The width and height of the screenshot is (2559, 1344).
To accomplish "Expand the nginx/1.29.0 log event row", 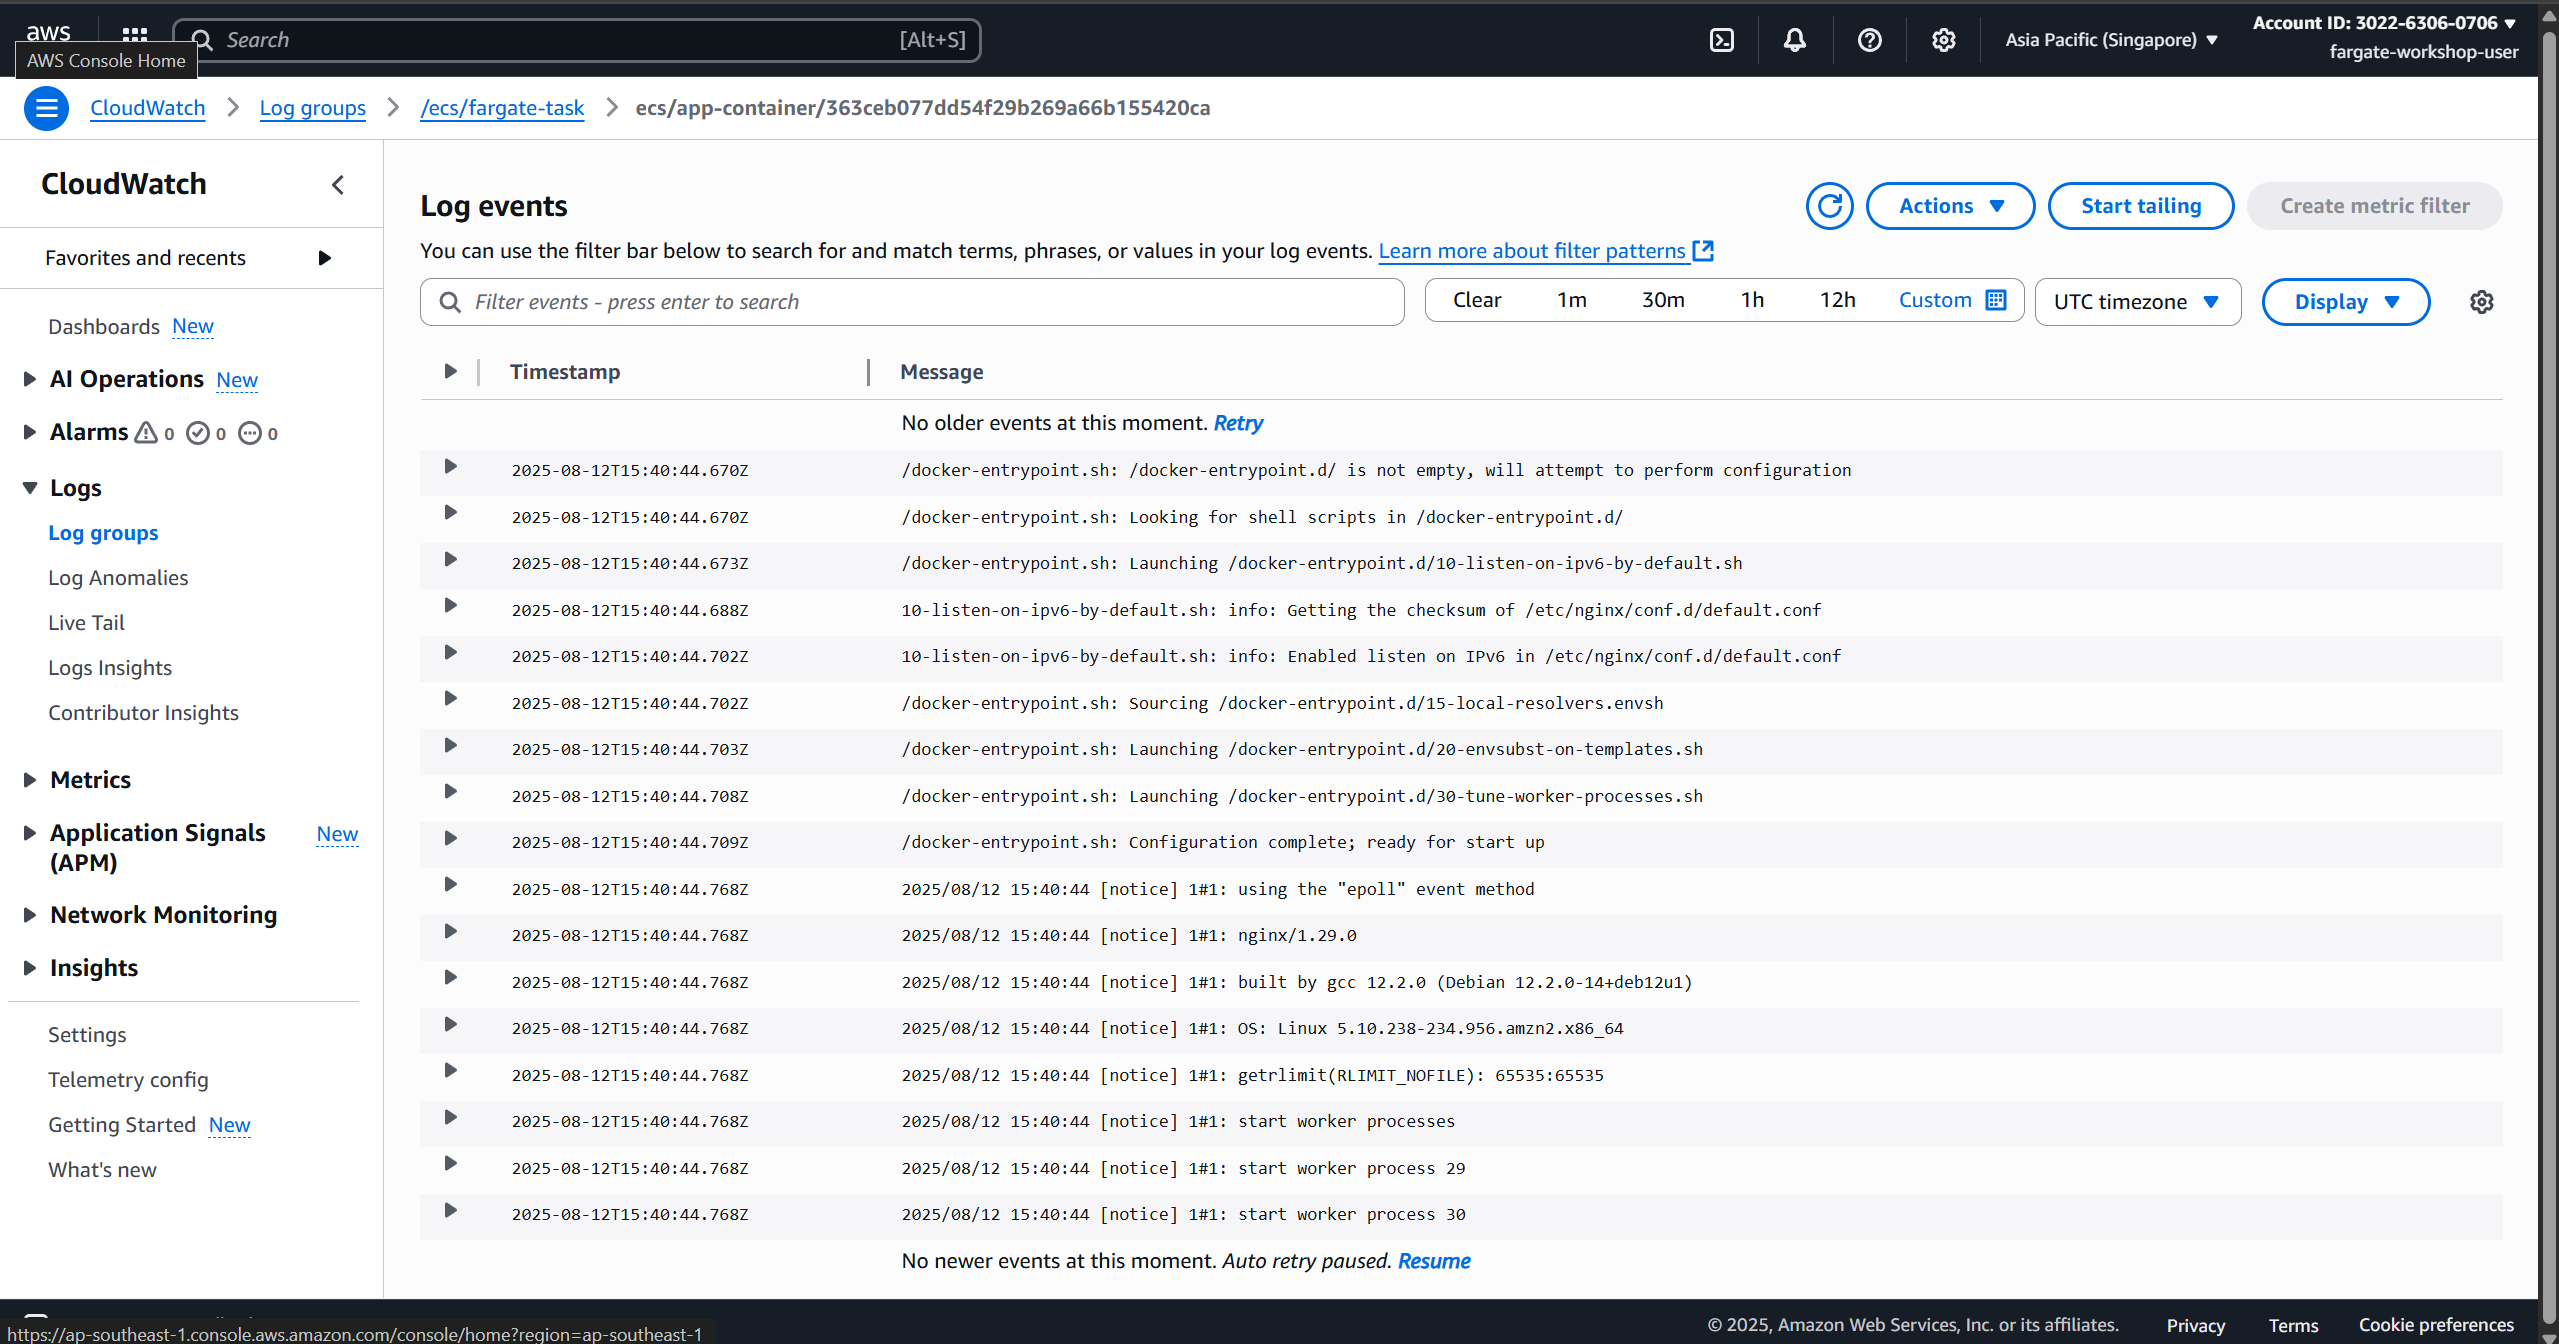I will coord(450,932).
